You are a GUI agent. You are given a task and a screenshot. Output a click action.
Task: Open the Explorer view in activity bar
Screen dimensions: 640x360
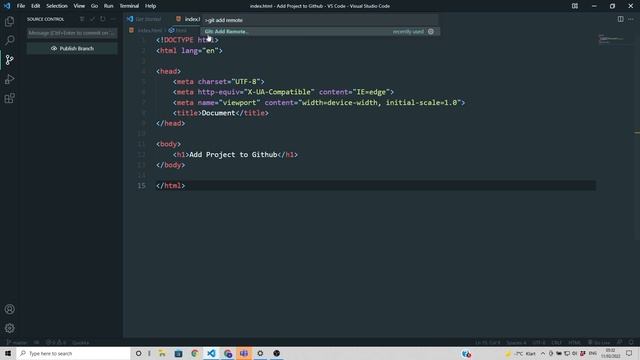coord(9,21)
